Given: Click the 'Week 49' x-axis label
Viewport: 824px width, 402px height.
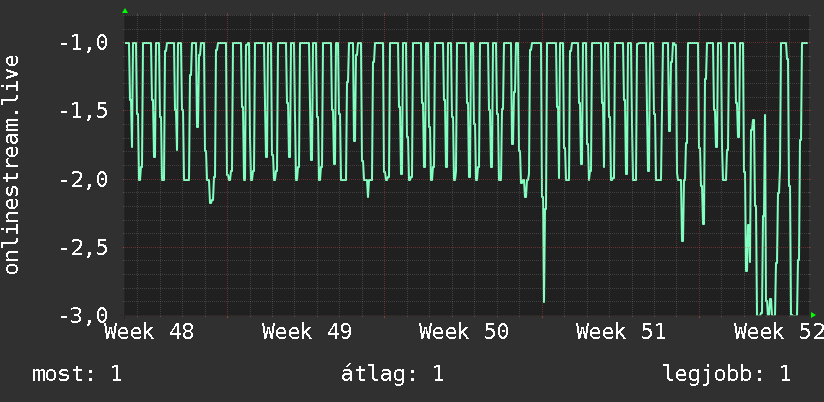Looking at the screenshot, I should 307,332.
